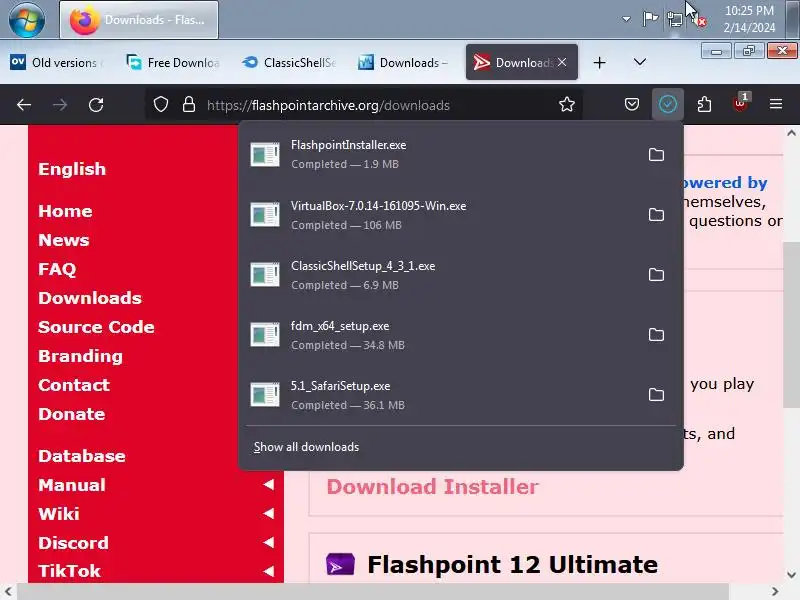This screenshot has height=600, width=800.
Task: Open the English language selector
Action: [72, 169]
